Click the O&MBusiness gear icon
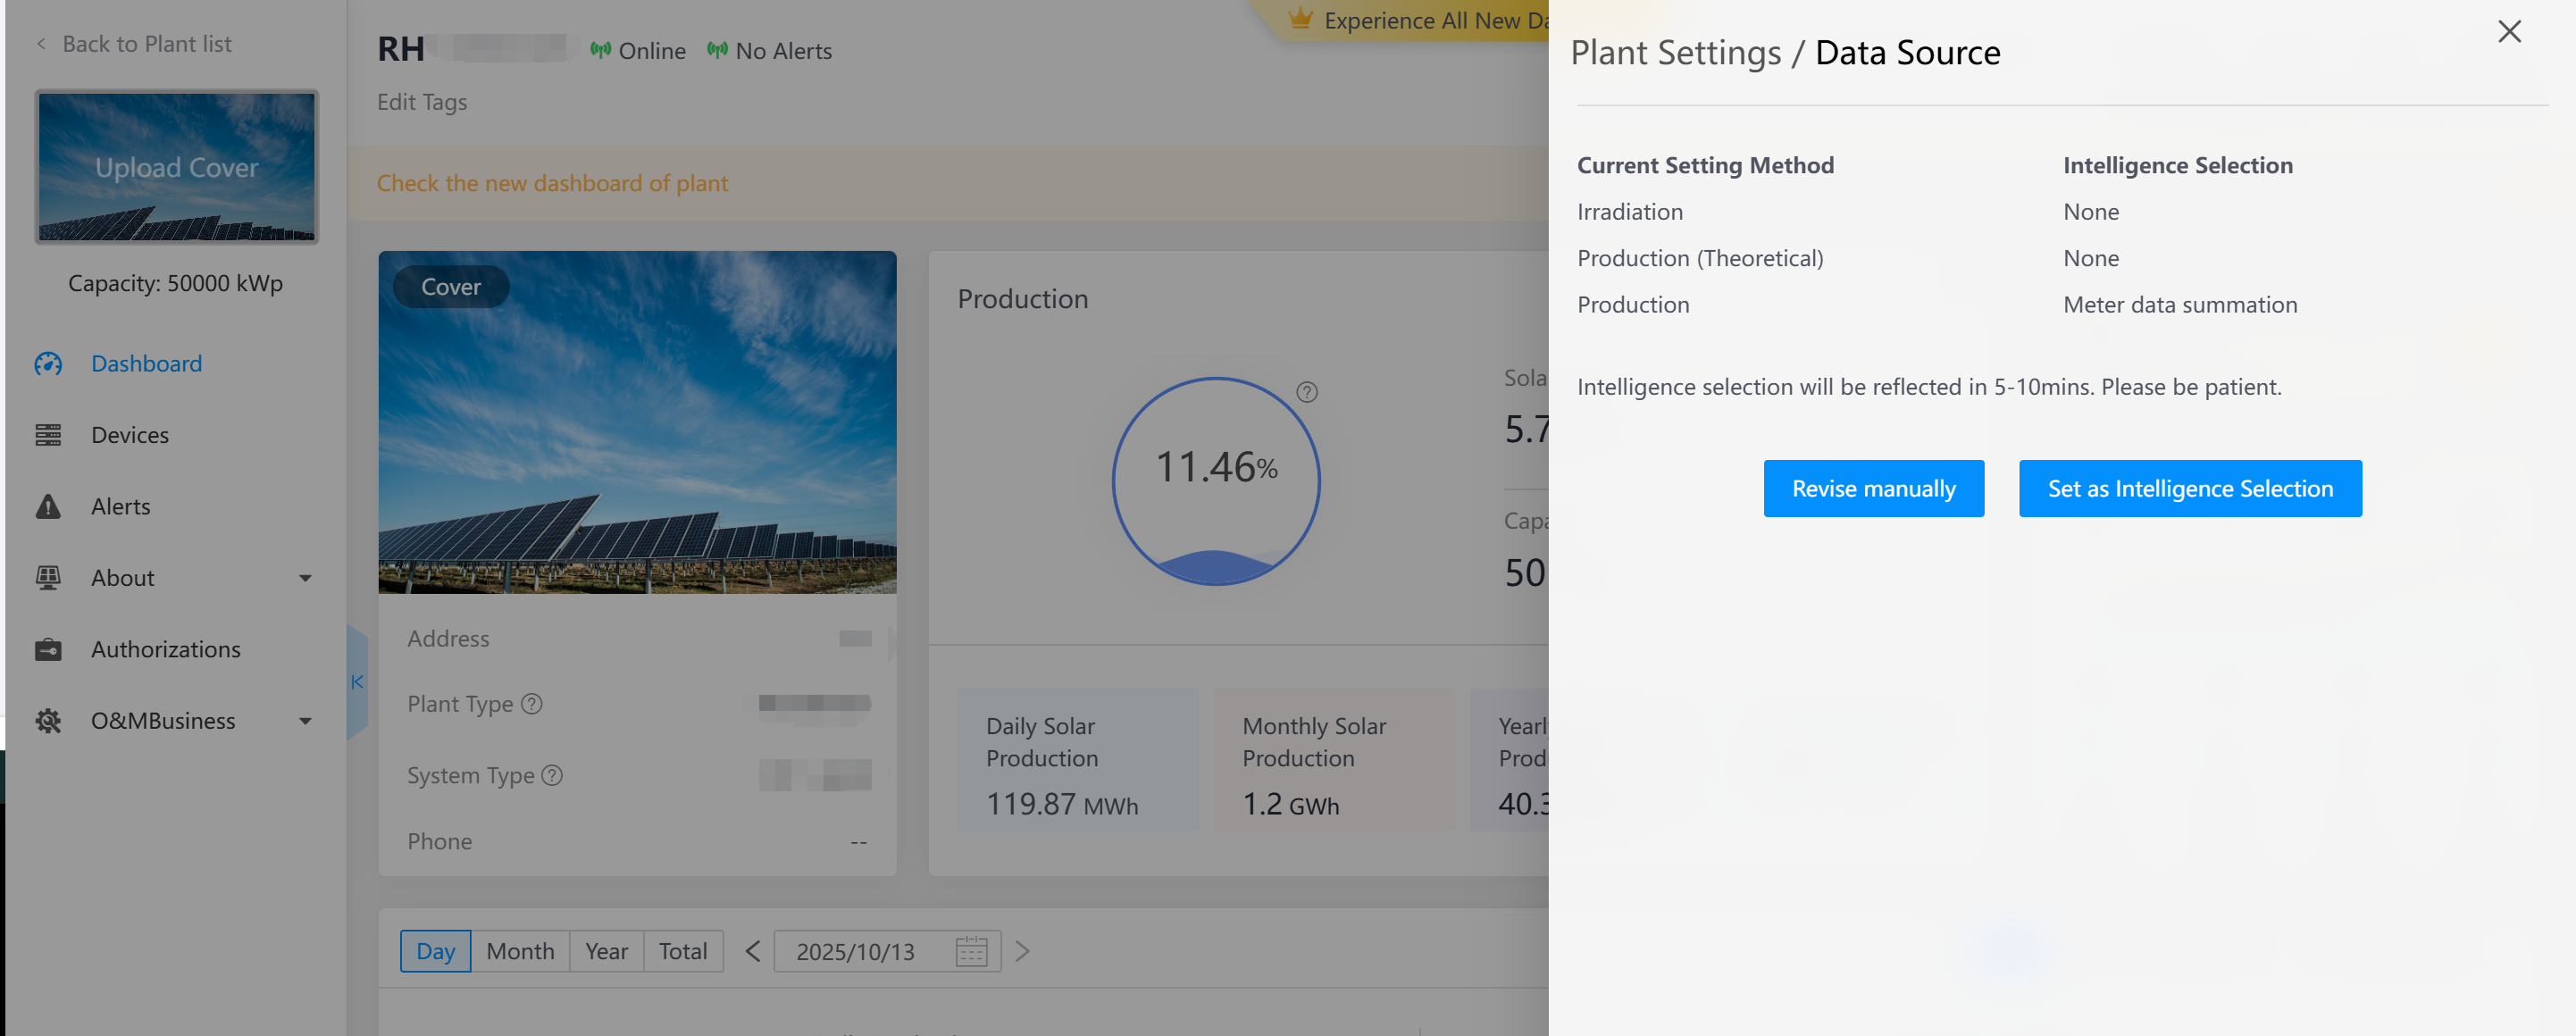Viewport: 2576px width, 1036px height. click(x=48, y=720)
